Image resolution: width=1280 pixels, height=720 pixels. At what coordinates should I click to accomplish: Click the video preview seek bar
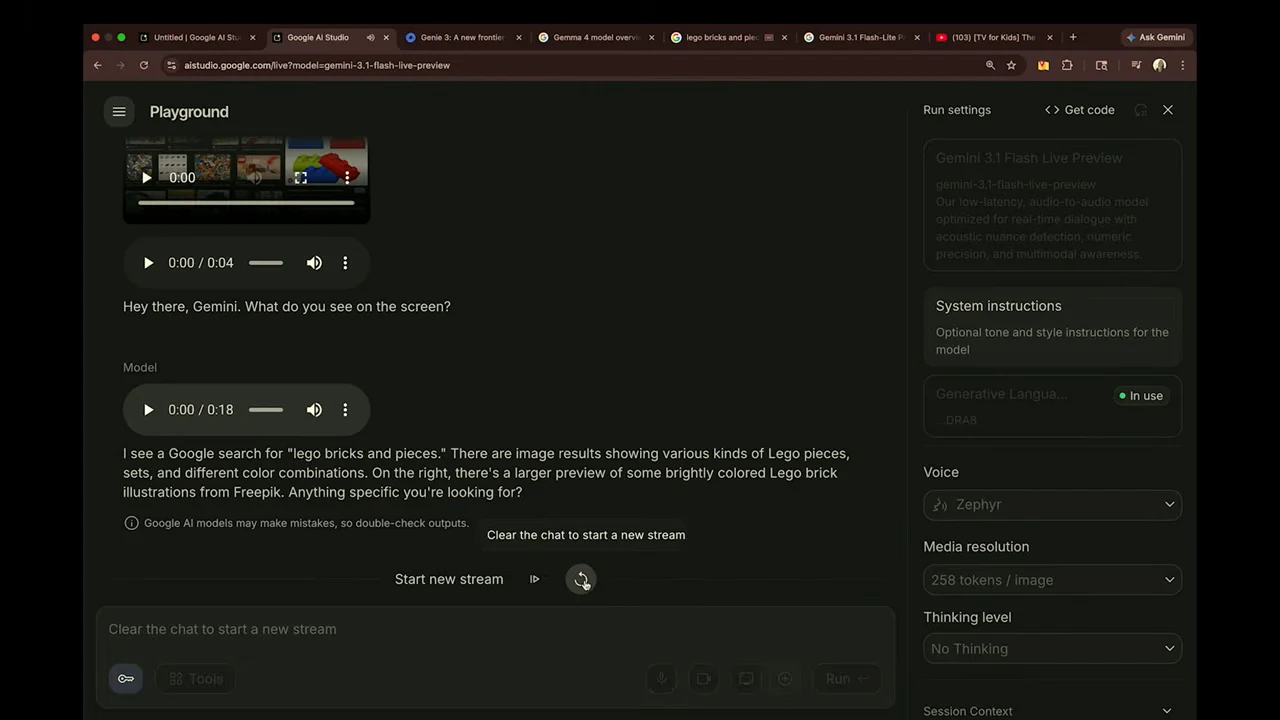pyautogui.click(x=246, y=203)
